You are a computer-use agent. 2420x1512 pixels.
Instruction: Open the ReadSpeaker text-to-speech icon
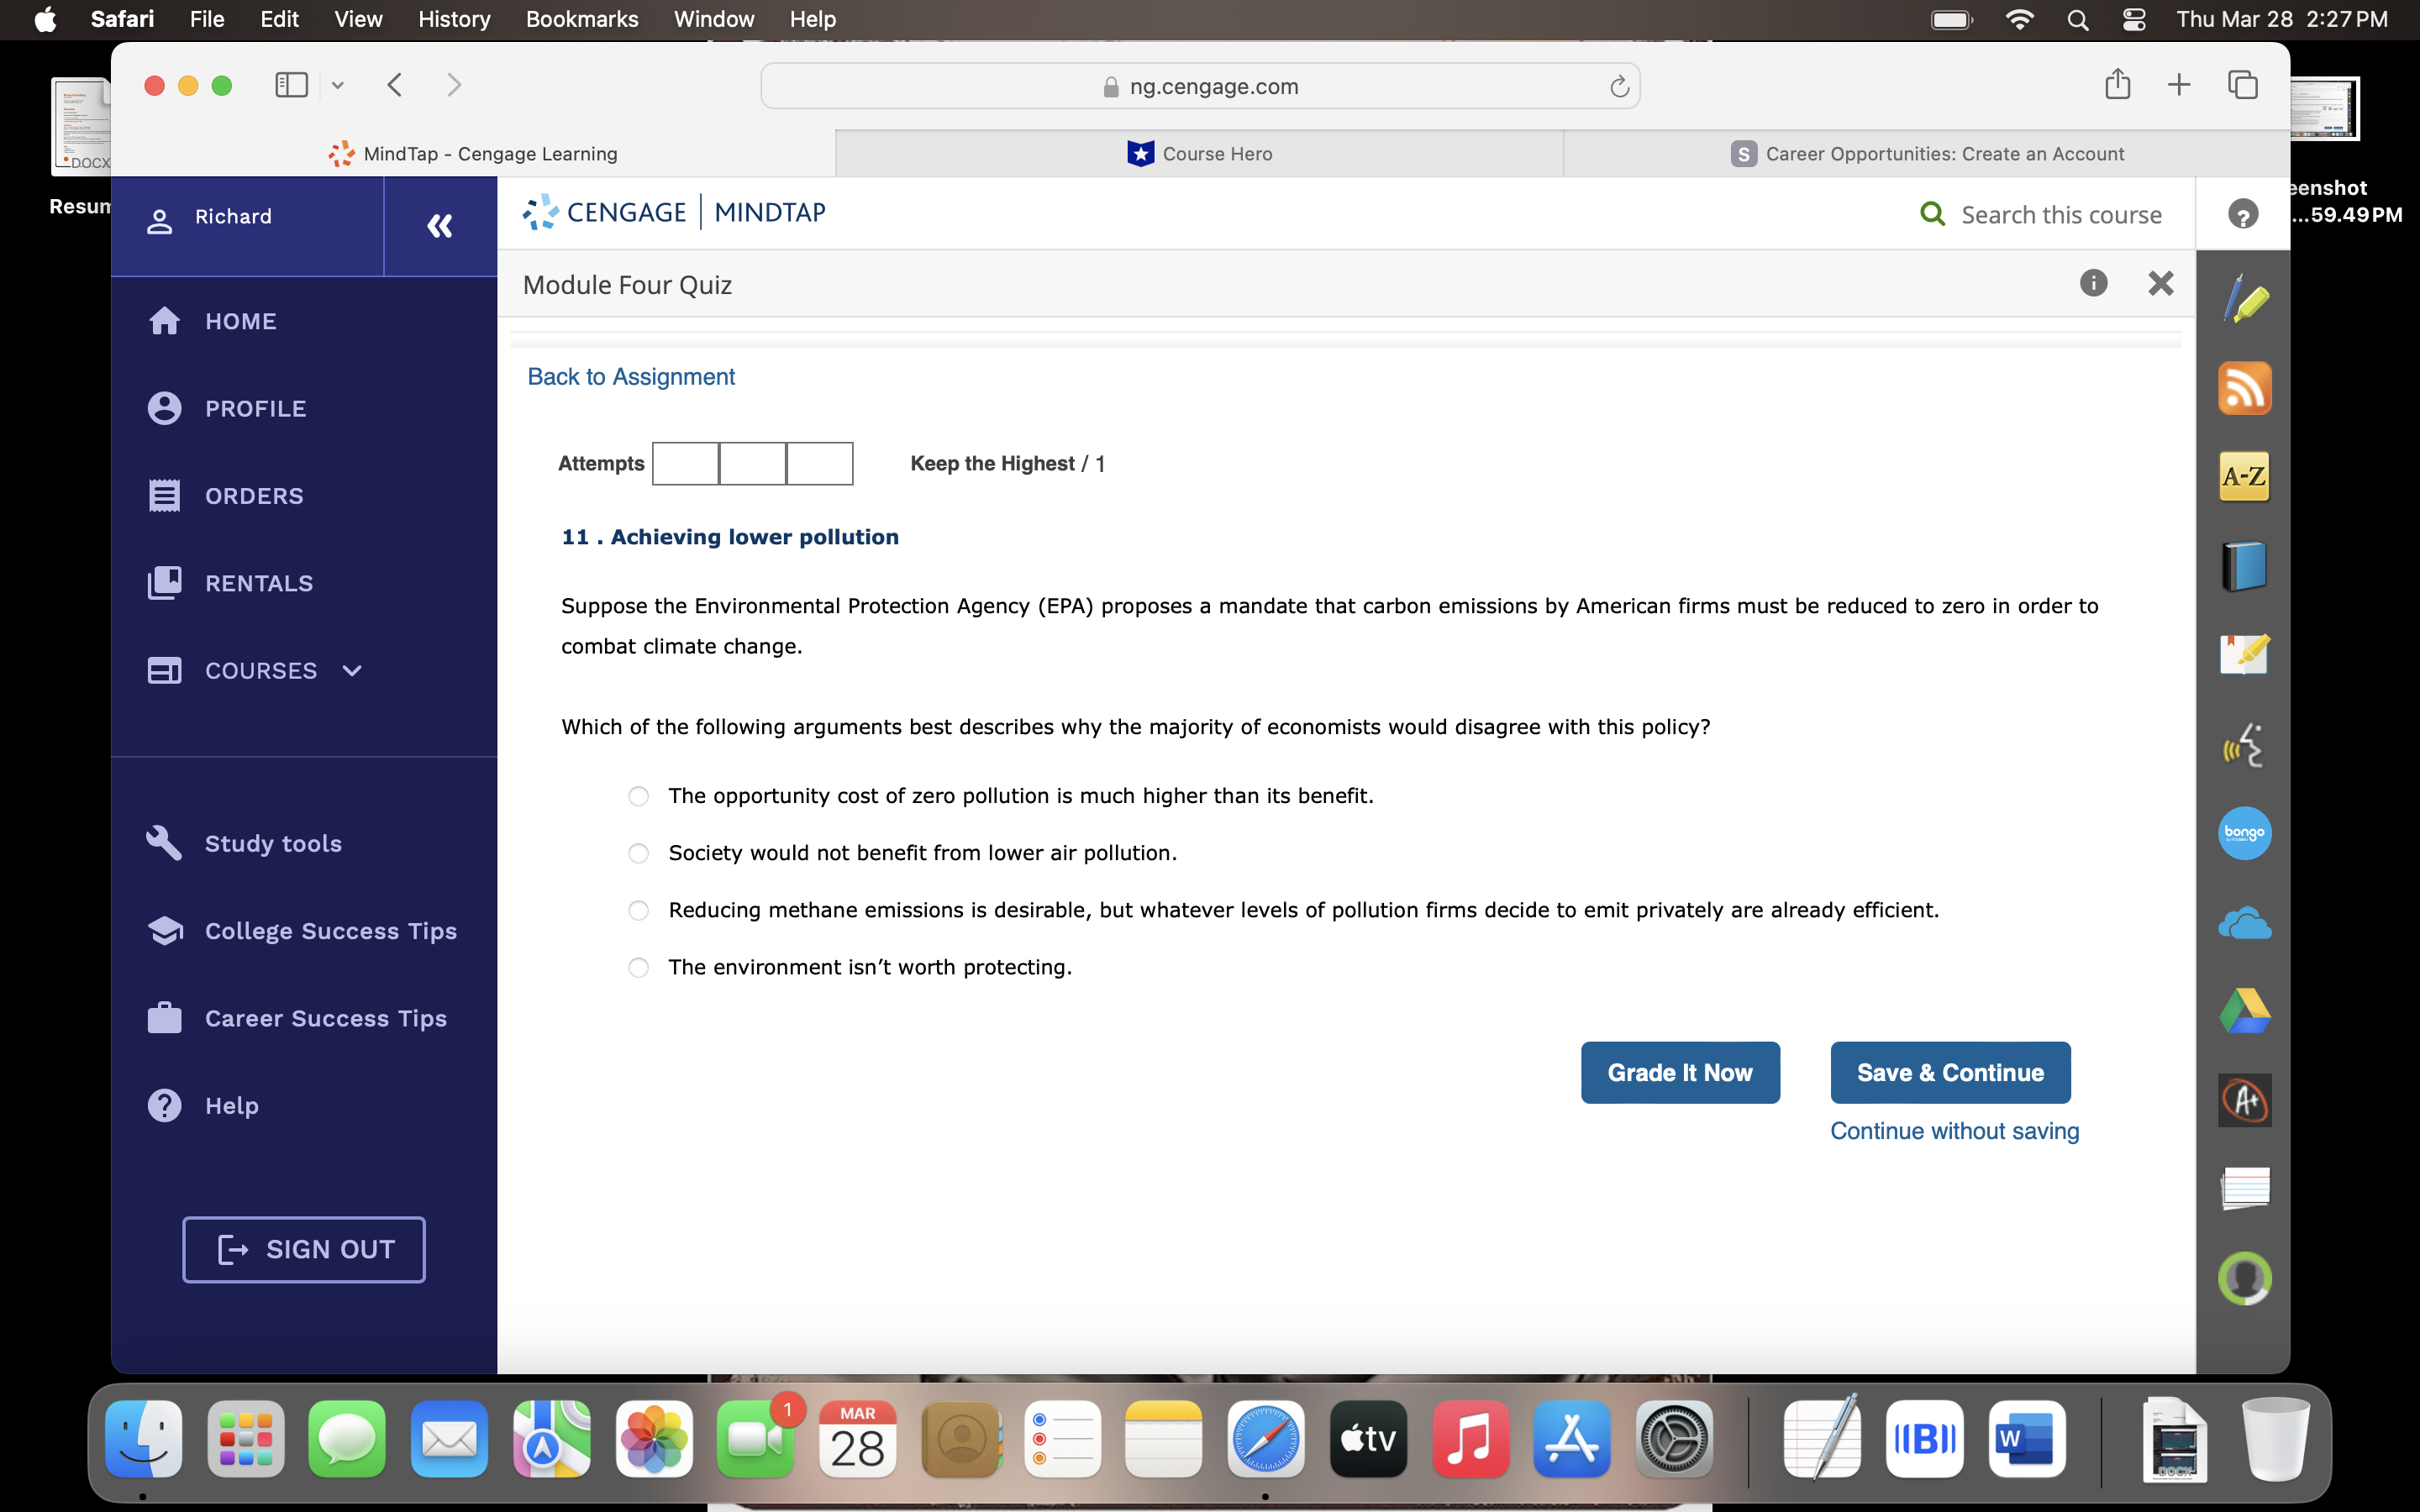[2245, 744]
